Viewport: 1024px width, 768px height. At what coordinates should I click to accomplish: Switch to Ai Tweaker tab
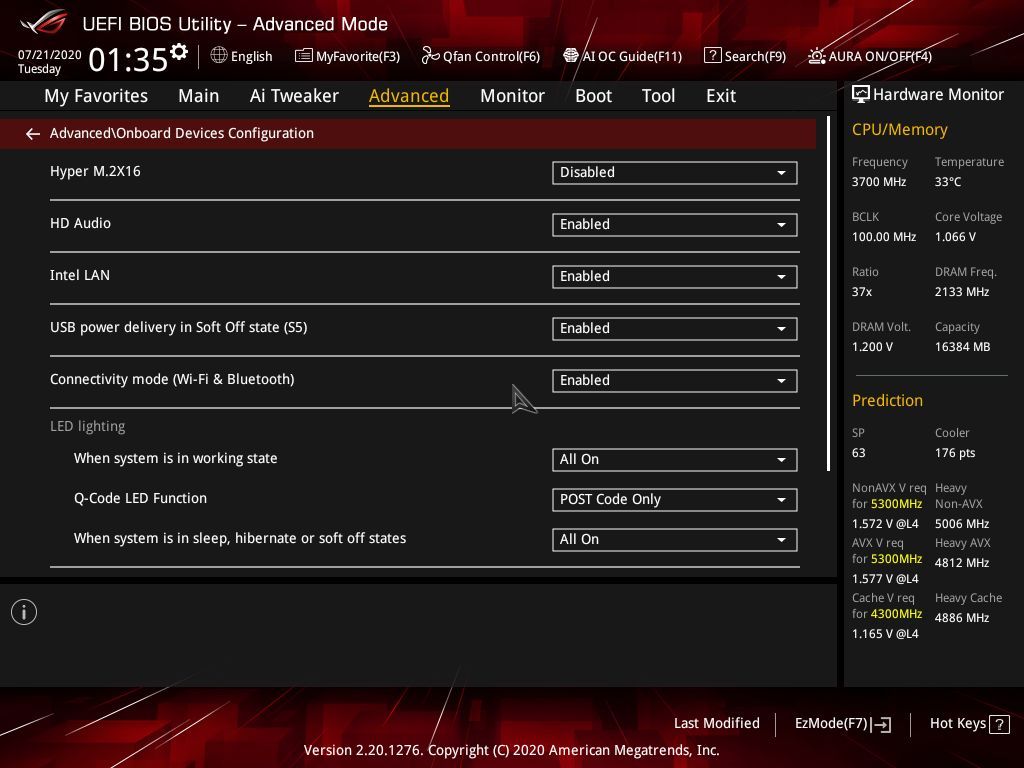click(x=294, y=96)
